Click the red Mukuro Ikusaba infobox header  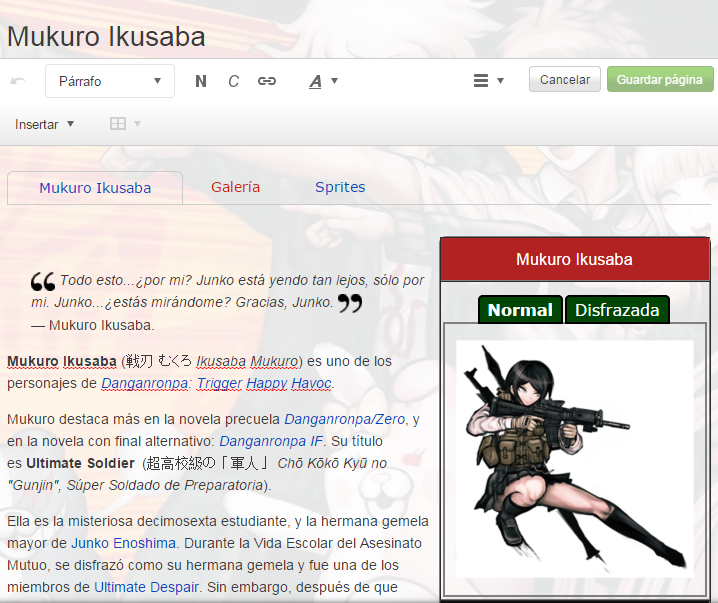pyautogui.click(x=575, y=259)
